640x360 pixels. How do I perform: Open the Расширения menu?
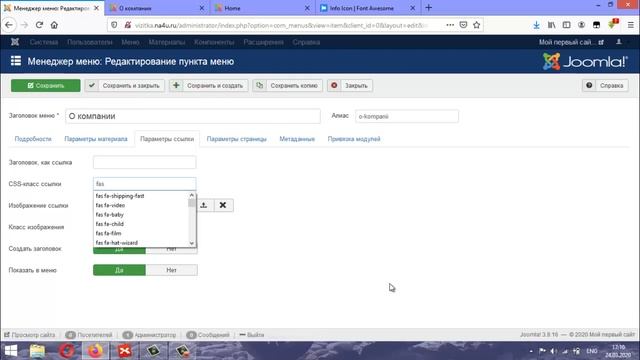click(x=263, y=42)
